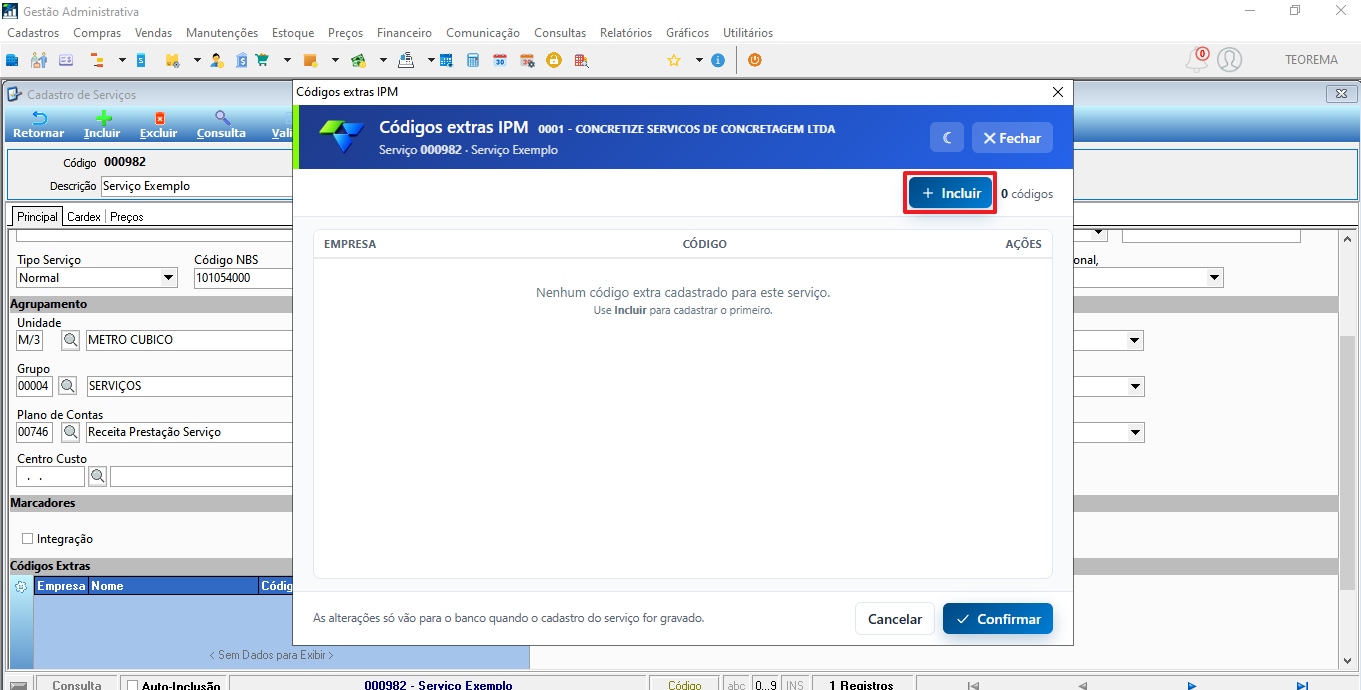Click the calculator icon in toolbar
The width and height of the screenshot is (1361, 690).
pyautogui.click(x=473, y=60)
